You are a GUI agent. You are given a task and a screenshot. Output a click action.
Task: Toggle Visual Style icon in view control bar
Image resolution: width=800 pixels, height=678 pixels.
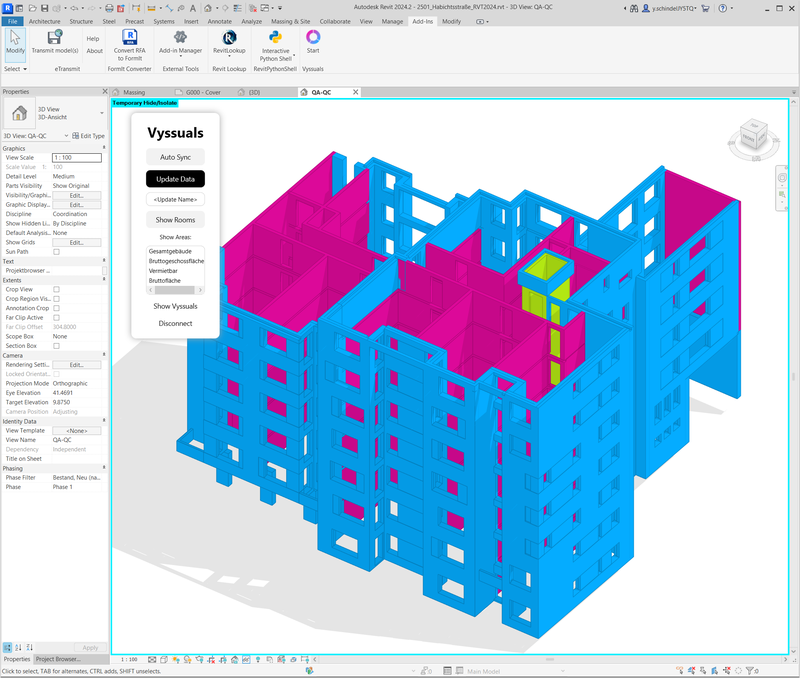point(164,660)
